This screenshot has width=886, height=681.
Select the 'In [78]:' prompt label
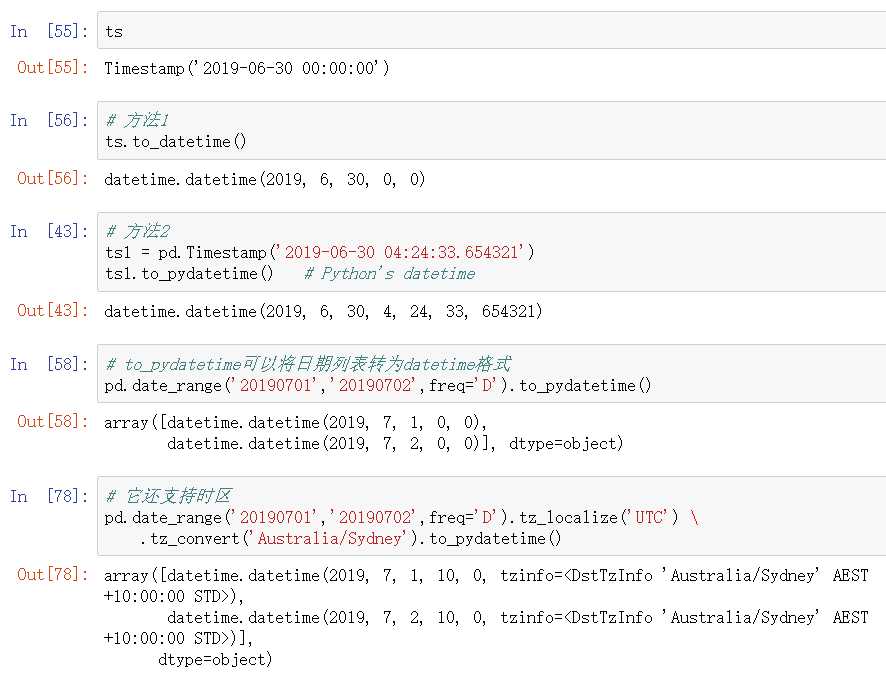click(49, 496)
